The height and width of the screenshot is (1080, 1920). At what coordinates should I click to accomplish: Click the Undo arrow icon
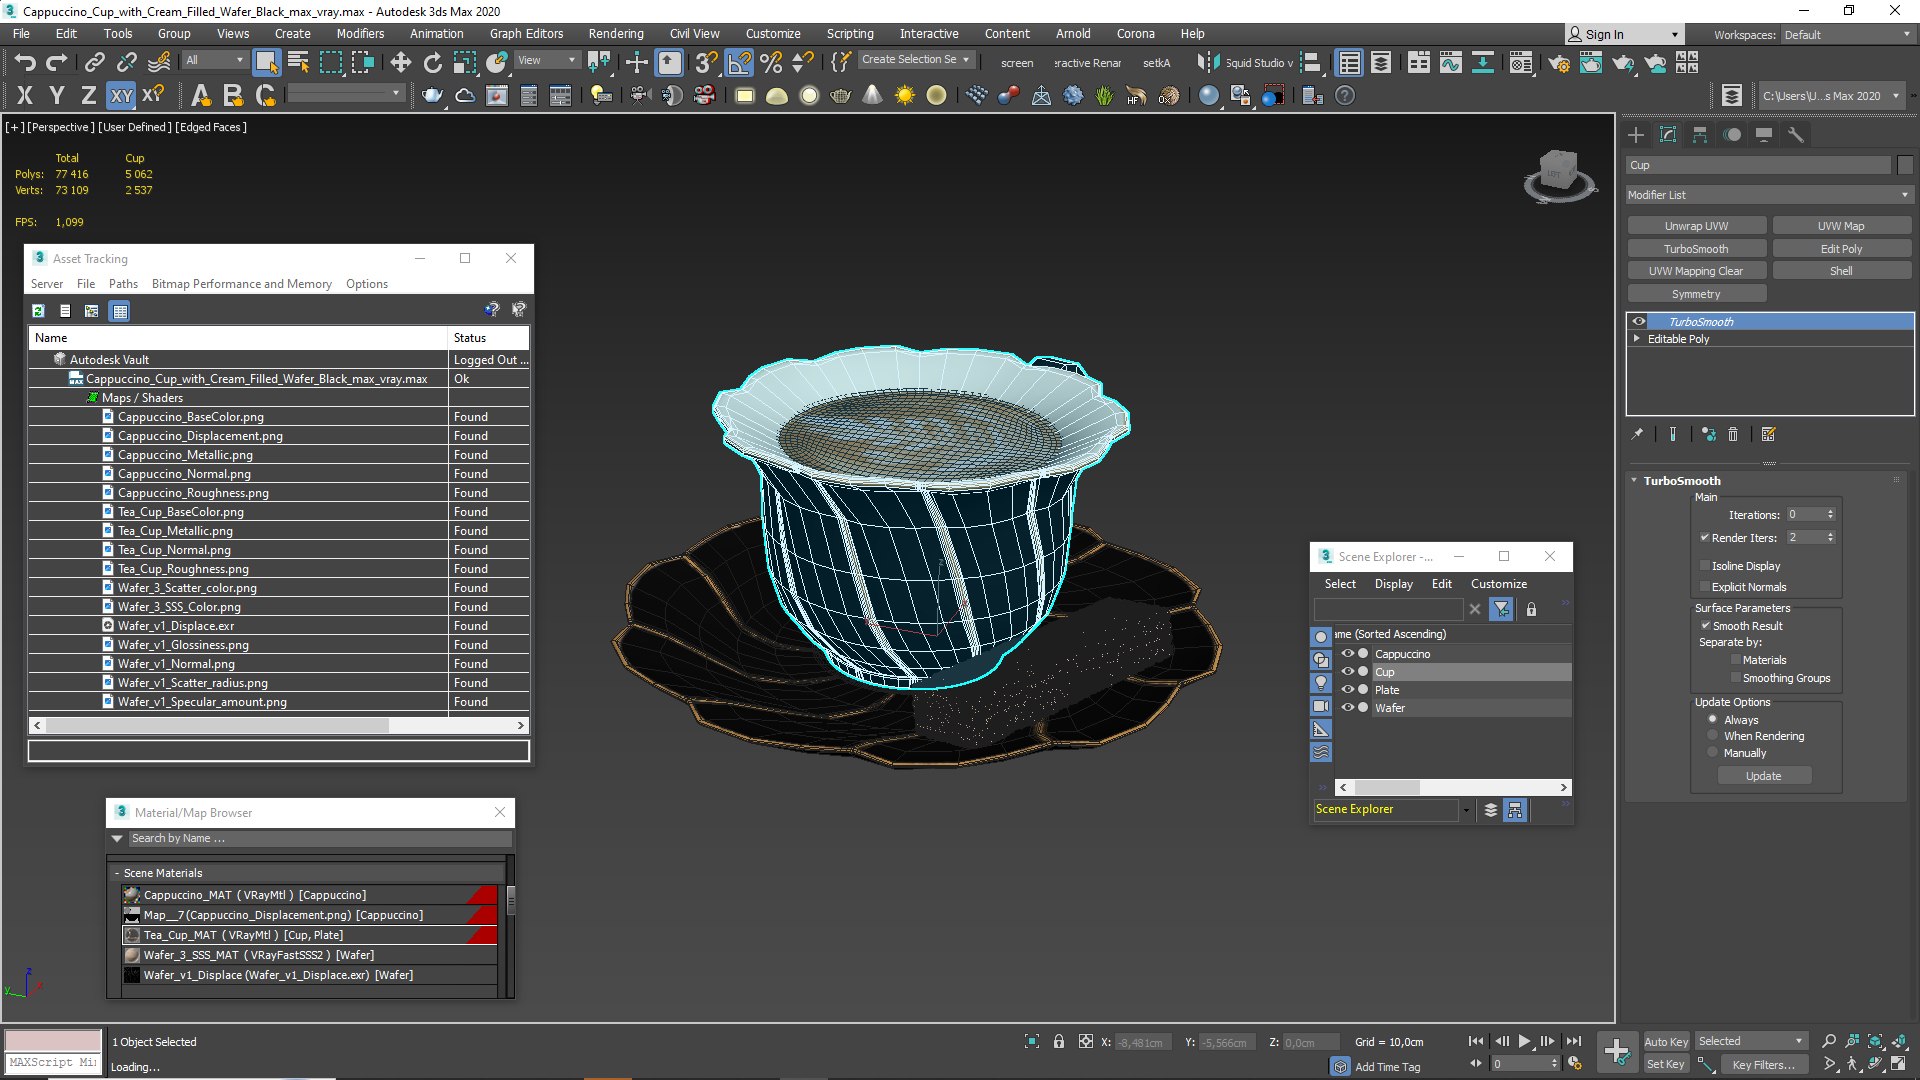pyautogui.click(x=25, y=63)
